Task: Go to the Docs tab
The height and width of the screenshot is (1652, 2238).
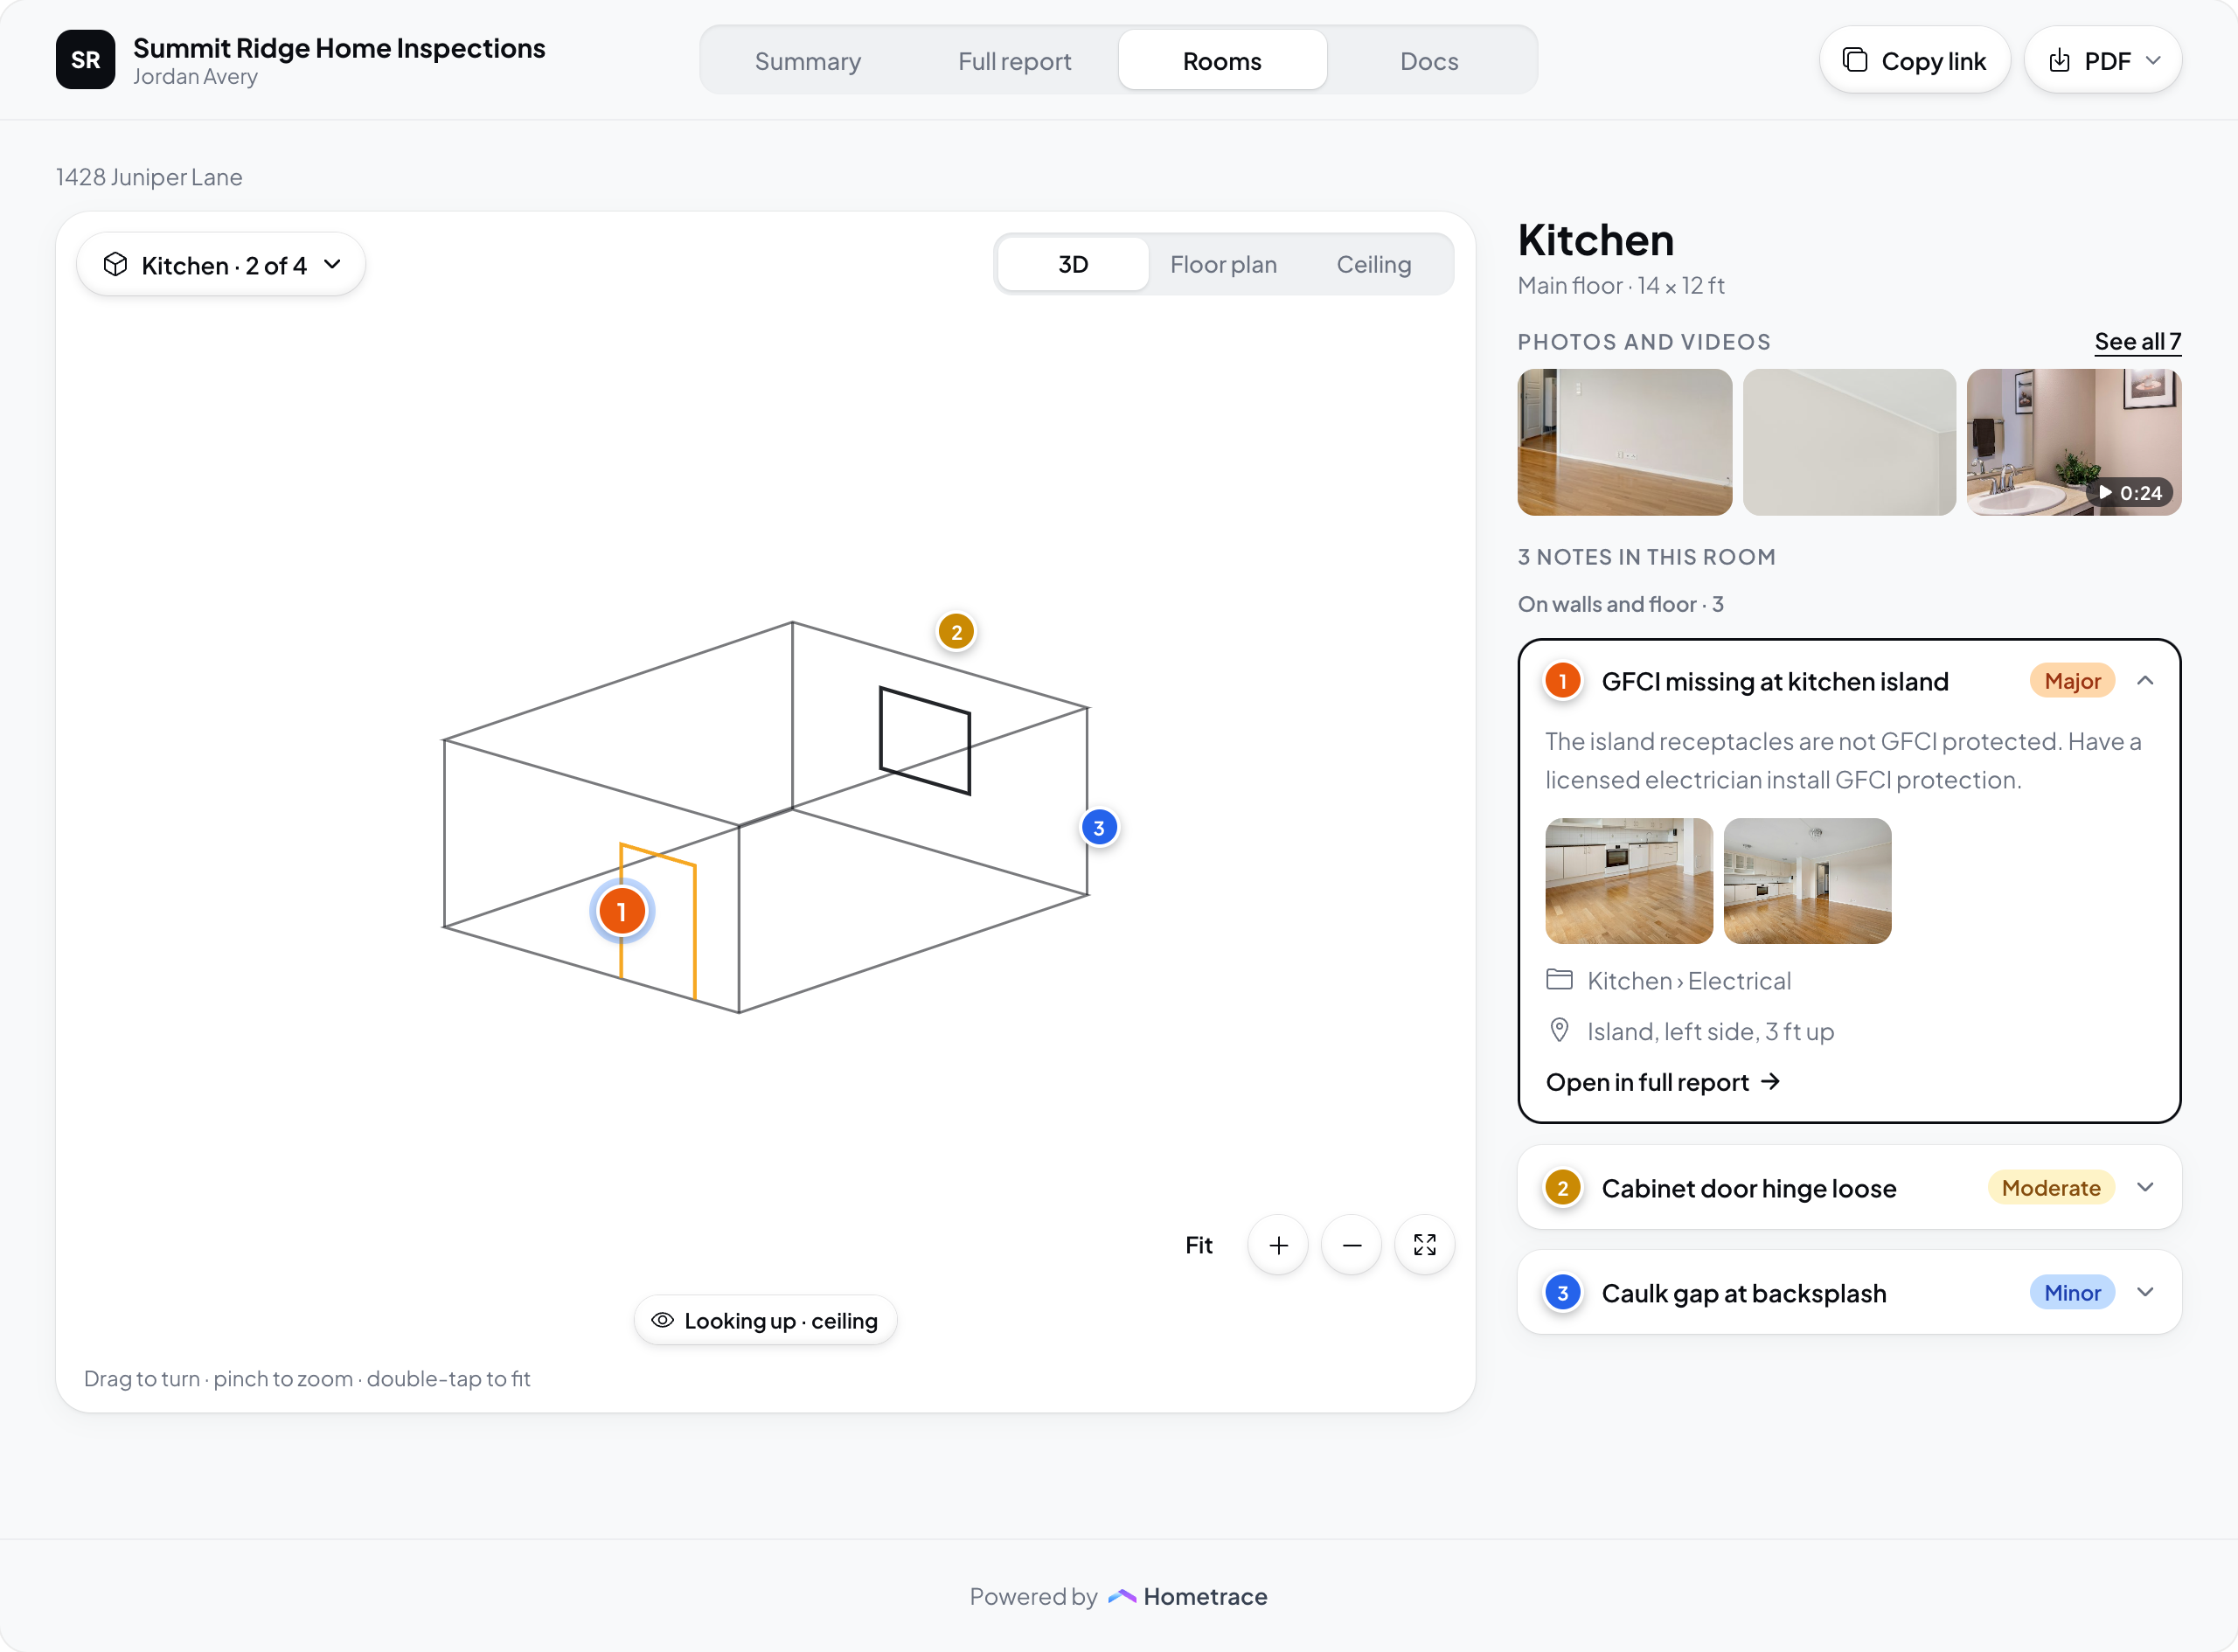Action: pos(1429,61)
